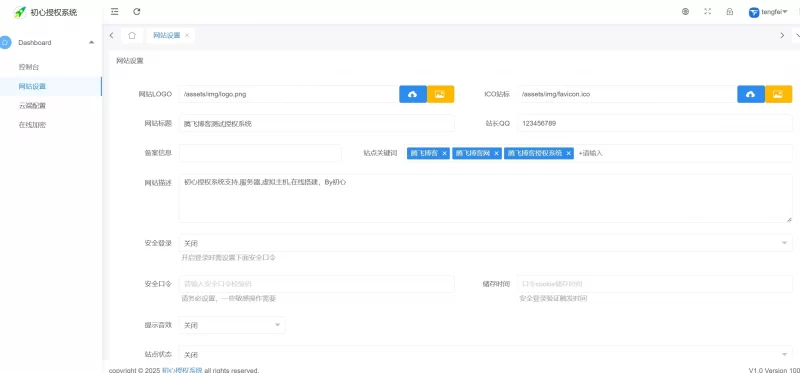Open 云端配置 in sidebar
Viewport: 800px width, 373px height.
click(32, 106)
